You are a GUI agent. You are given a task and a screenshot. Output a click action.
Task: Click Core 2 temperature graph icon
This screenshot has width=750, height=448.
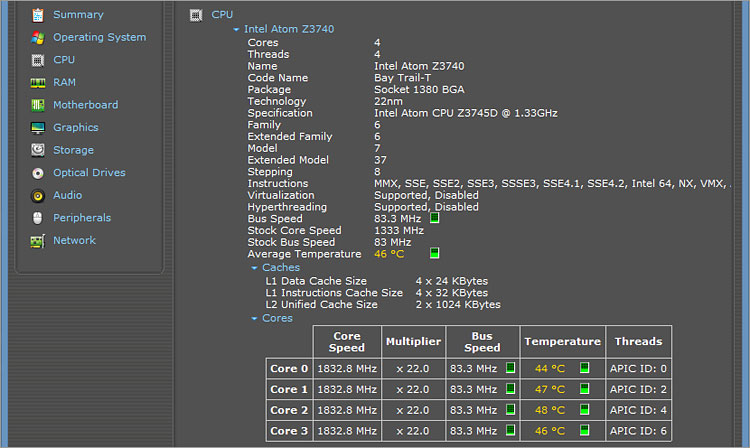point(584,409)
